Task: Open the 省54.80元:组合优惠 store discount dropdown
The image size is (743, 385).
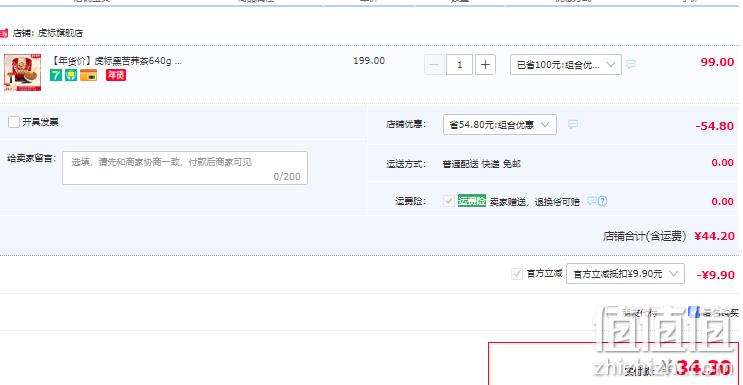Action: coord(499,125)
